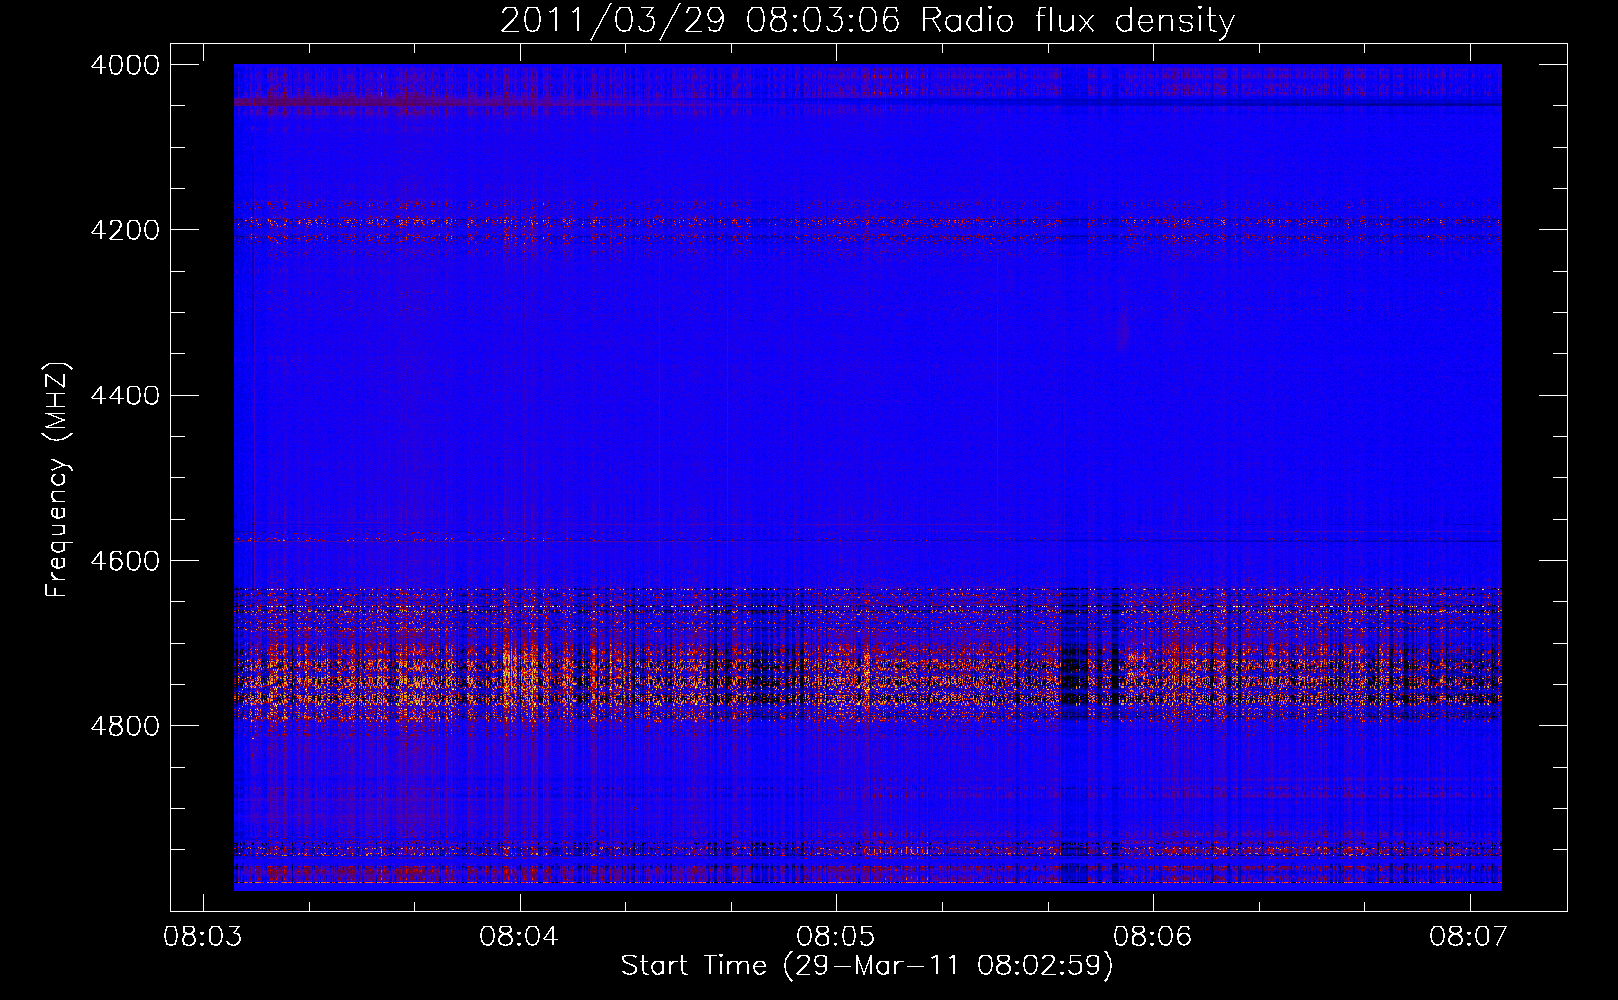
Task: Click the 'Start Time (29-Mar-11 08:02:59)' label
Action: (867, 966)
